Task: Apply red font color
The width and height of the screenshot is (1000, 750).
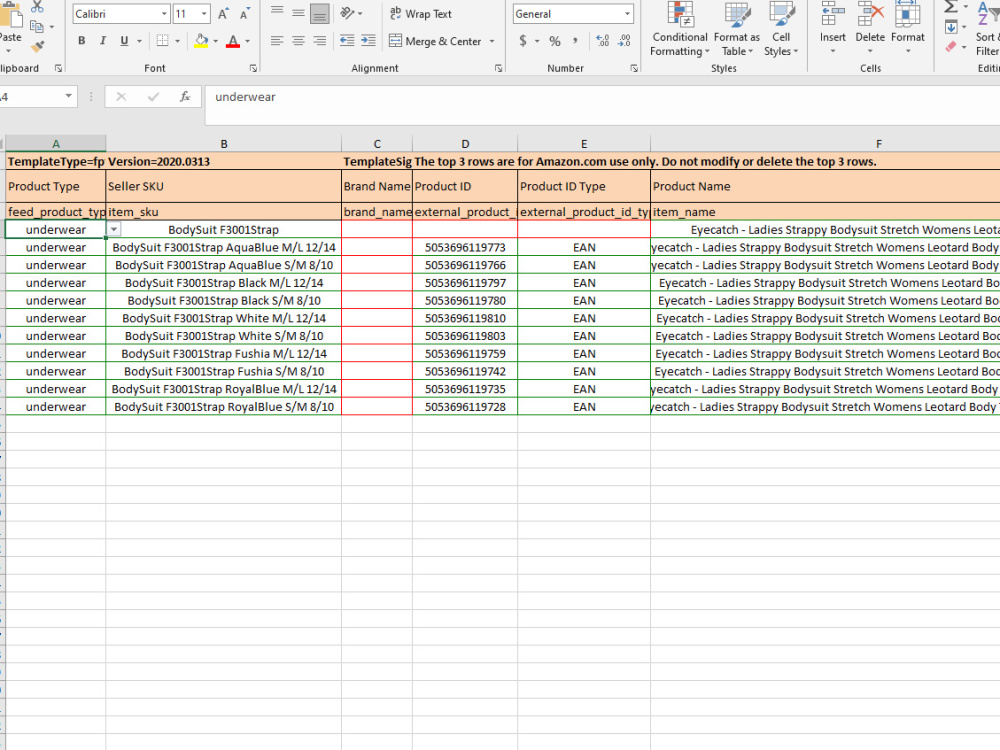Action: pyautogui.click(x=233, y=41)
